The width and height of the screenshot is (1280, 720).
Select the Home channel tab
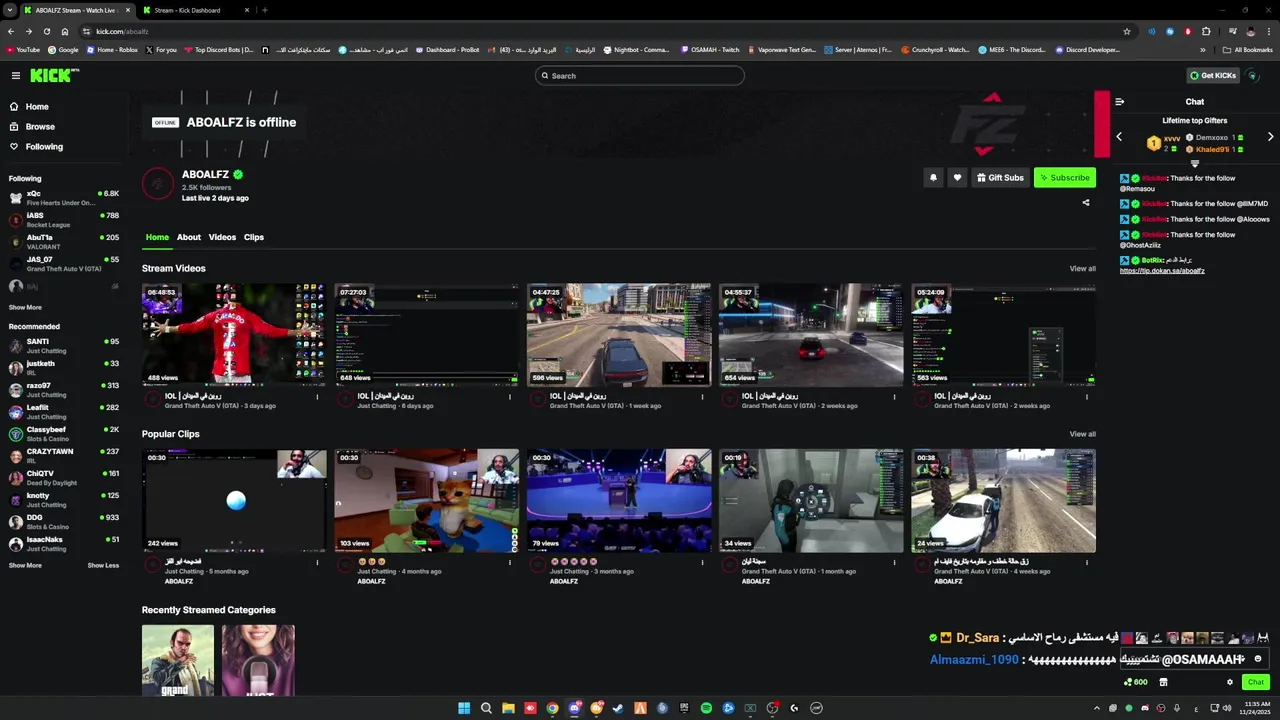(x=157, y=237)
